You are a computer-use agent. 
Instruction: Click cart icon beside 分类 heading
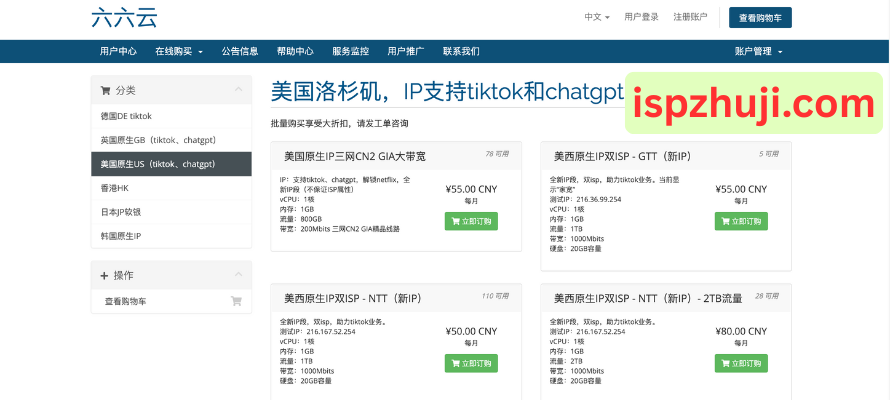point(105,90)
